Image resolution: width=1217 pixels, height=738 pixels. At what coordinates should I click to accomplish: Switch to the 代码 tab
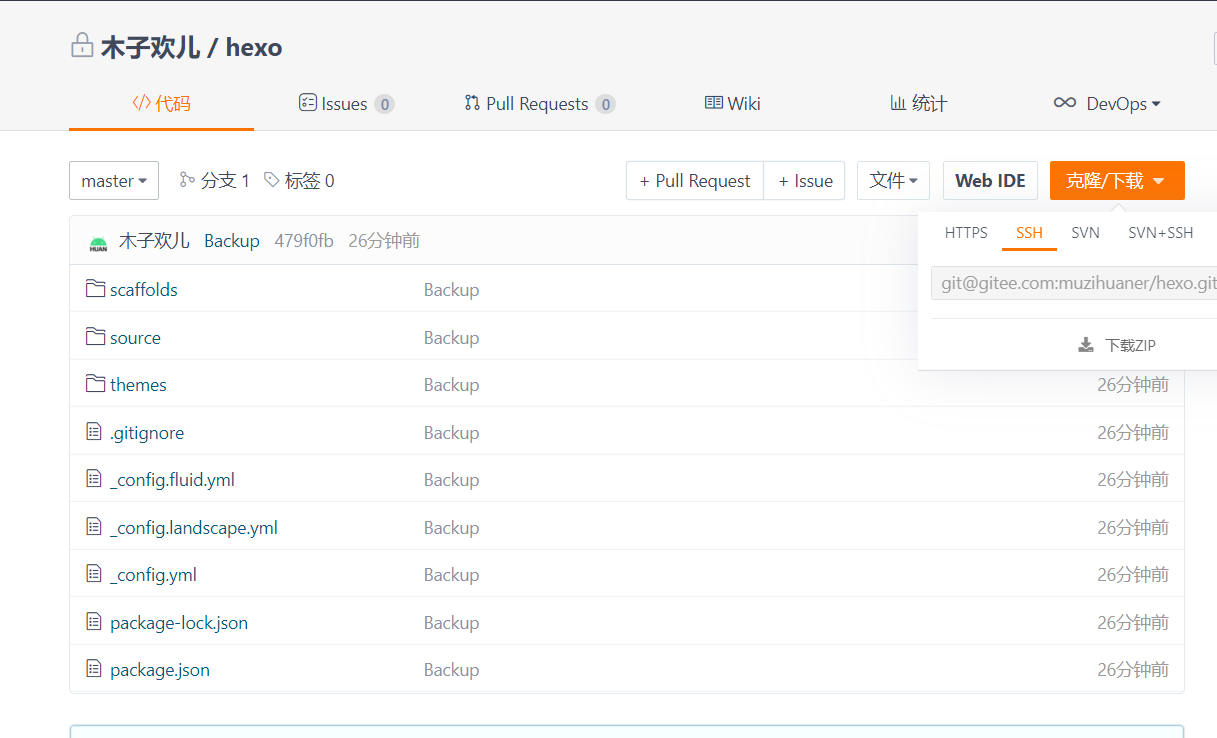(161, 103)
